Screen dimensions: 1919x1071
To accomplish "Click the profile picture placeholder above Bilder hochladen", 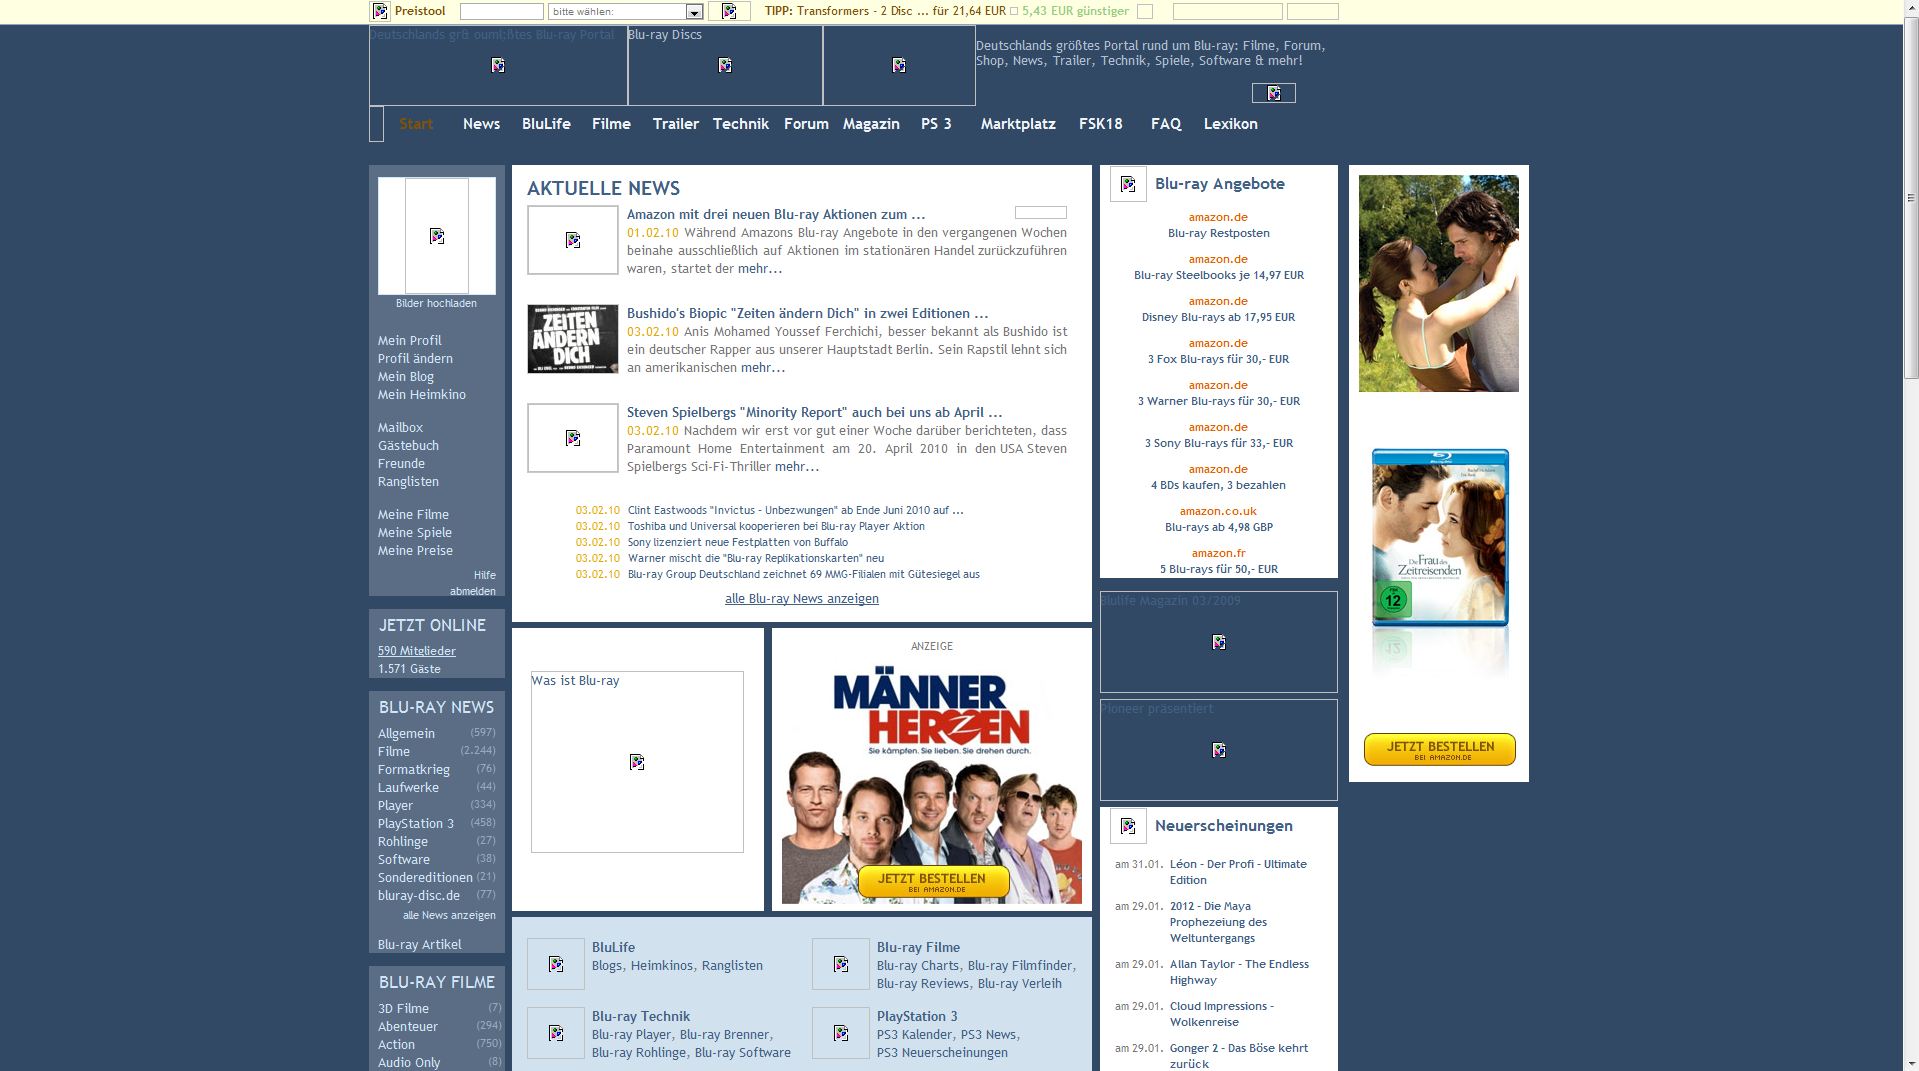I will coord(437,236).
